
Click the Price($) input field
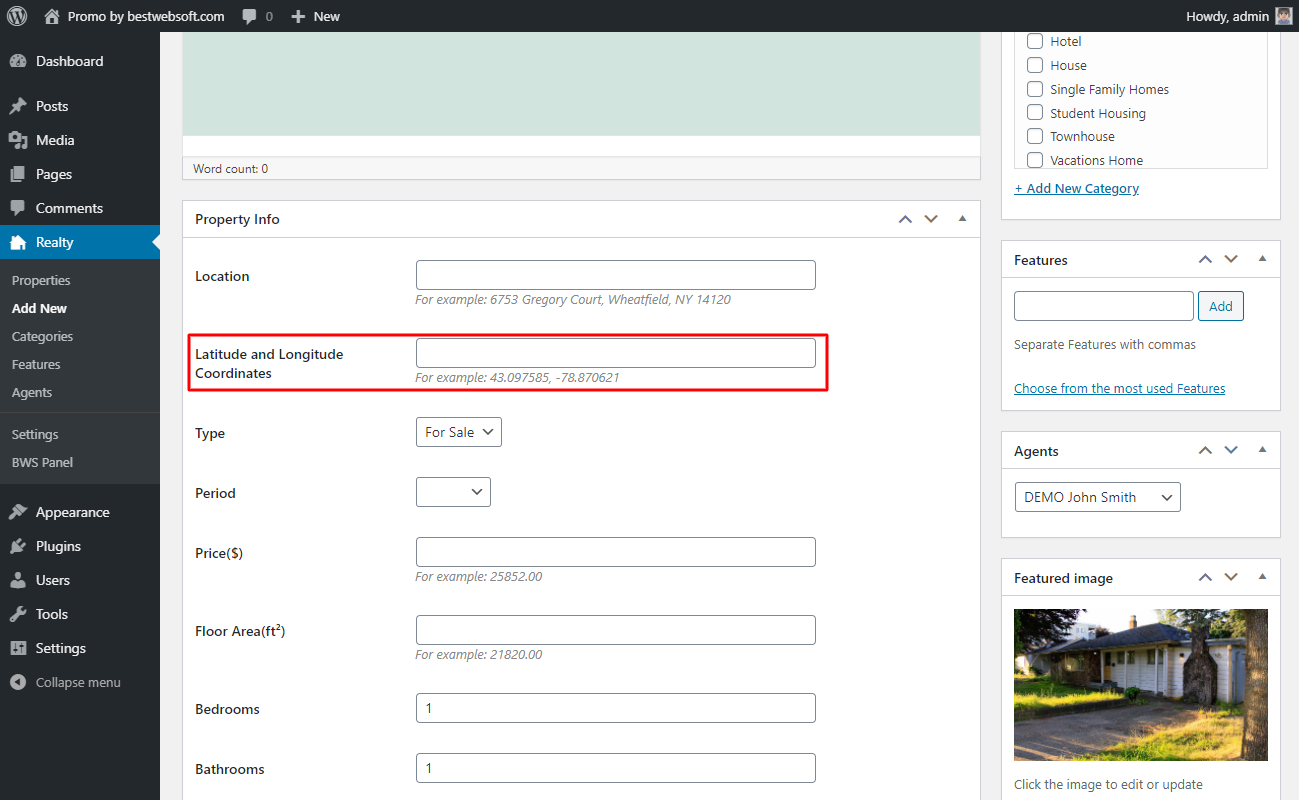[x=616, y=552]
